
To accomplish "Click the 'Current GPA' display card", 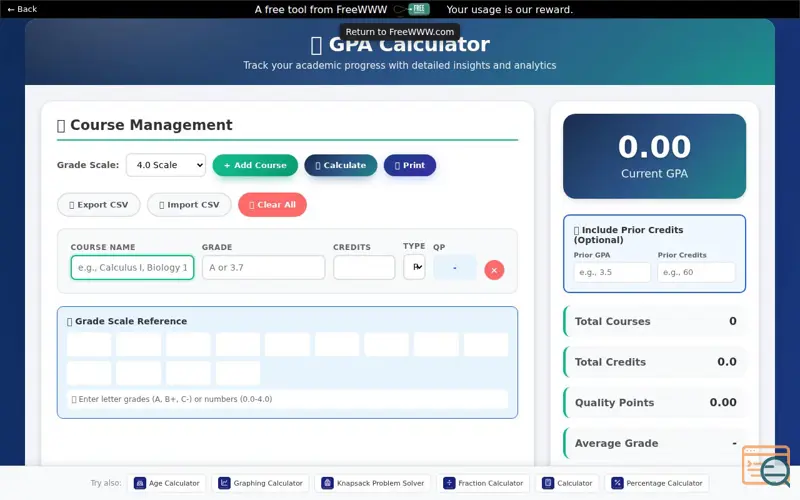I will pos(655,156).
